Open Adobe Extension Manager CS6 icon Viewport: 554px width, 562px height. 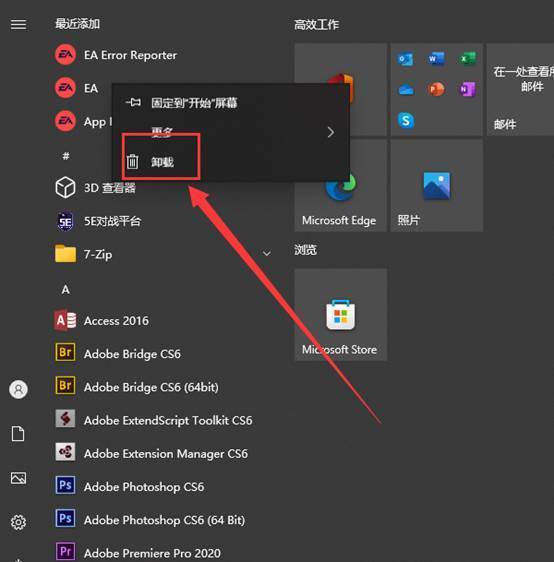[65, 452]
